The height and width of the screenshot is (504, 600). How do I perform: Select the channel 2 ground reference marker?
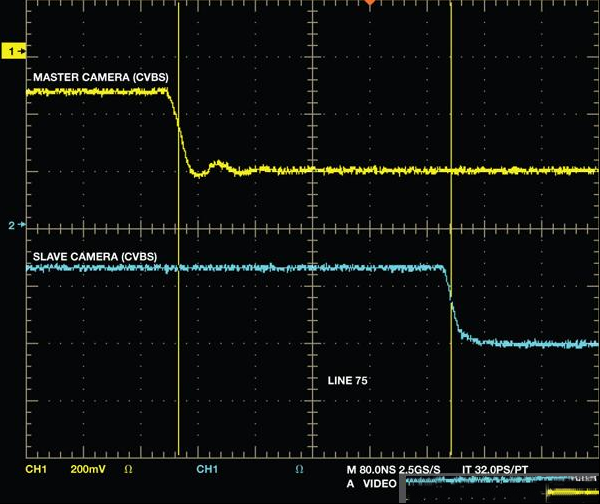[x=17, y=225]
